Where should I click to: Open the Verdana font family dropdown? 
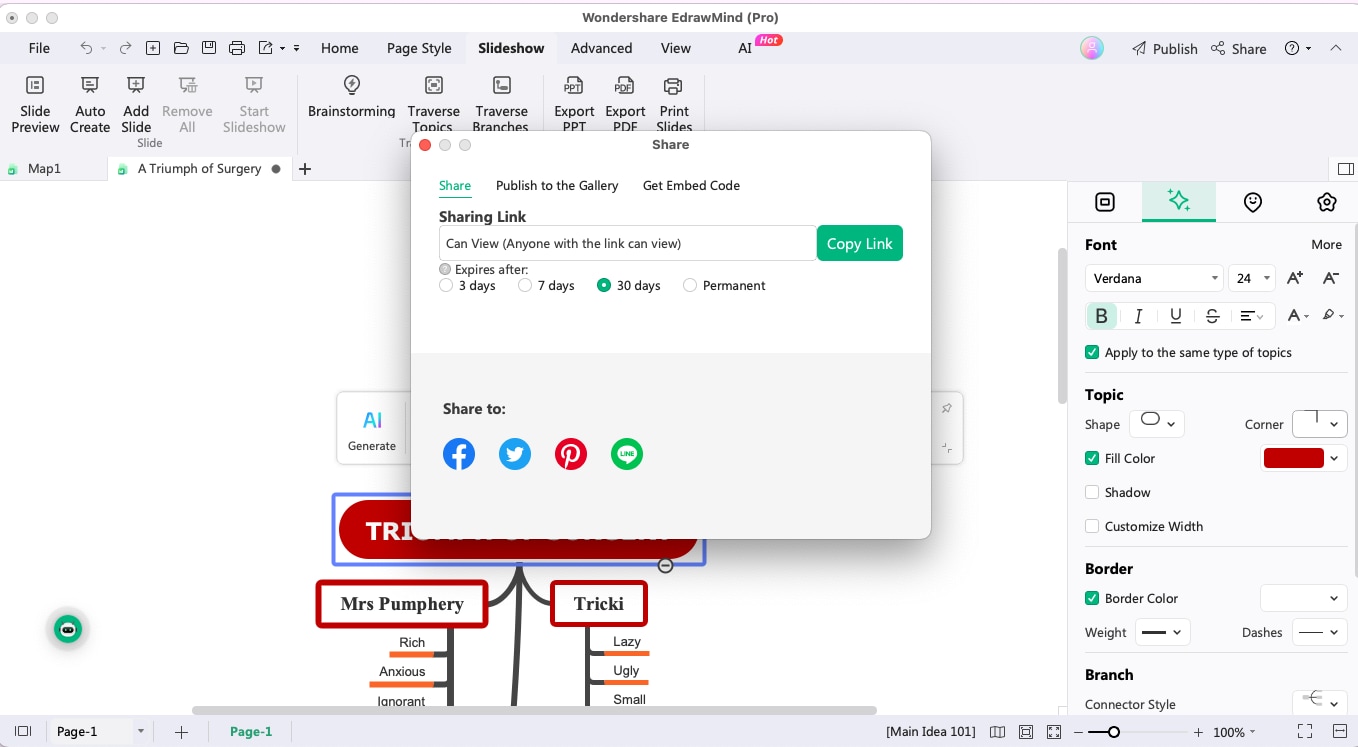pos(1154,278)
